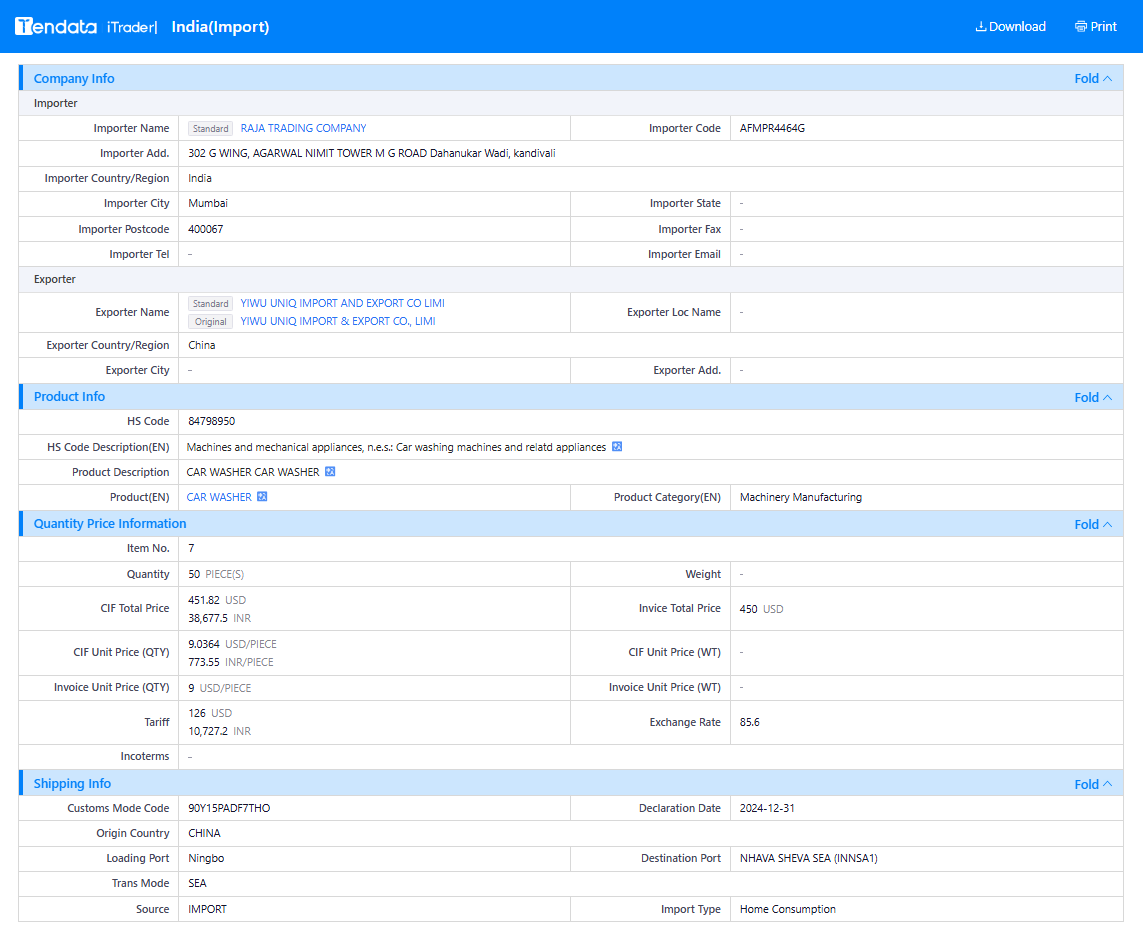Open original exporter YIWU UNIQ IMPORT & EXPORT link

pyautogui.click(x=338, y=321)
